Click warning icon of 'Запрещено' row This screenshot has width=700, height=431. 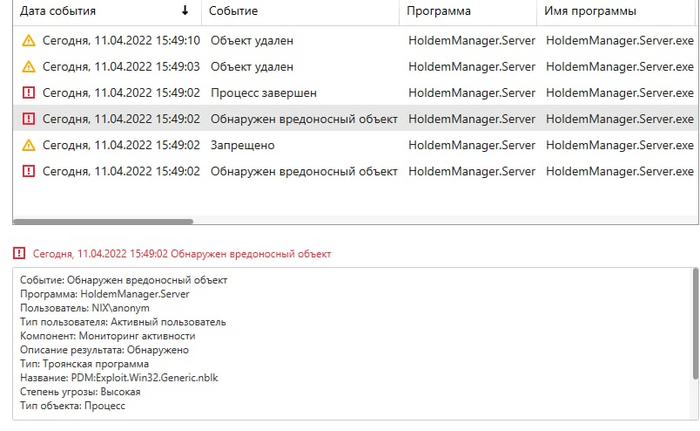click(28, 145)
